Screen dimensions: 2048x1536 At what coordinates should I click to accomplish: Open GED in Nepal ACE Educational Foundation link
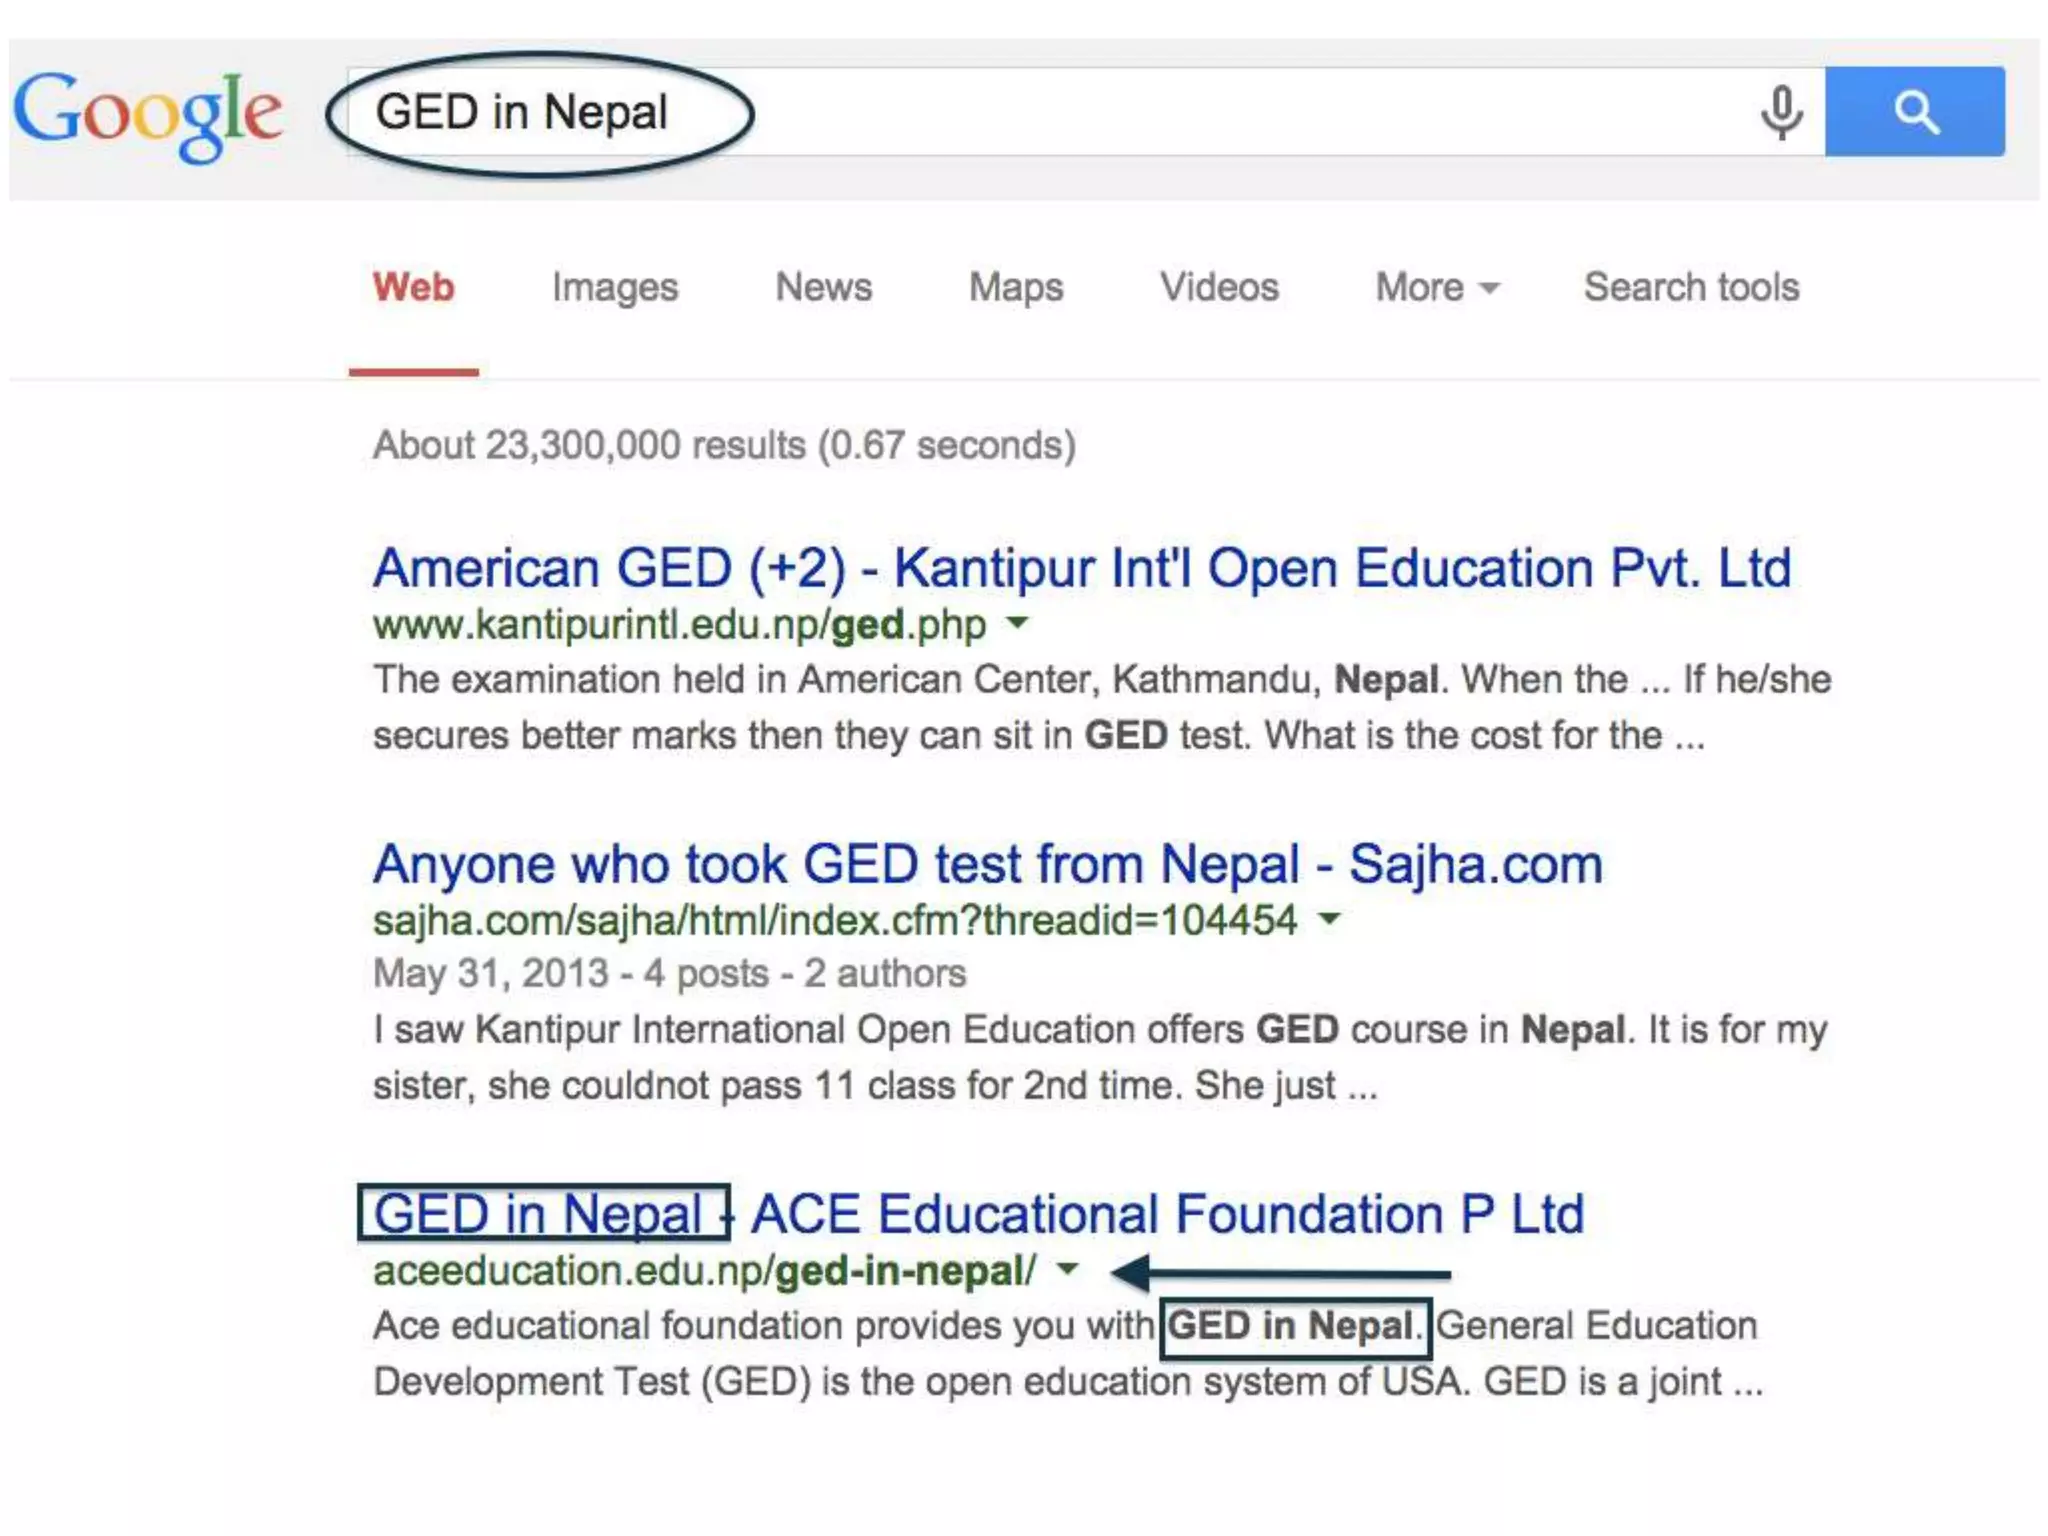click(978, 1214)
